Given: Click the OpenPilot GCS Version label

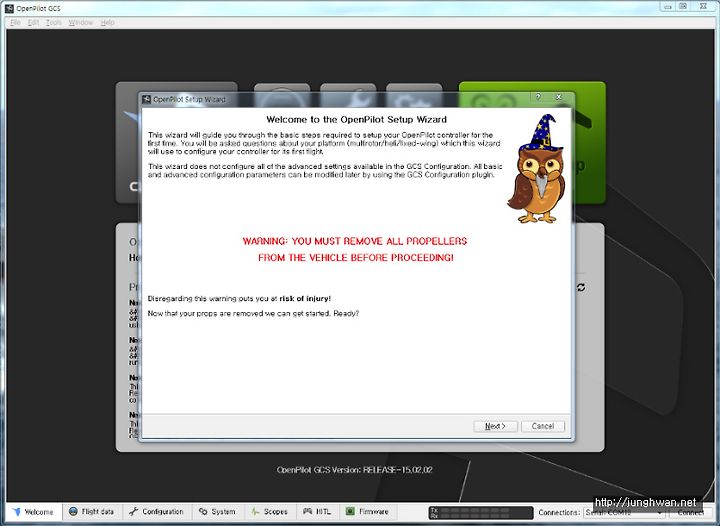Looking at the screenshot, I should coord(354,470).
